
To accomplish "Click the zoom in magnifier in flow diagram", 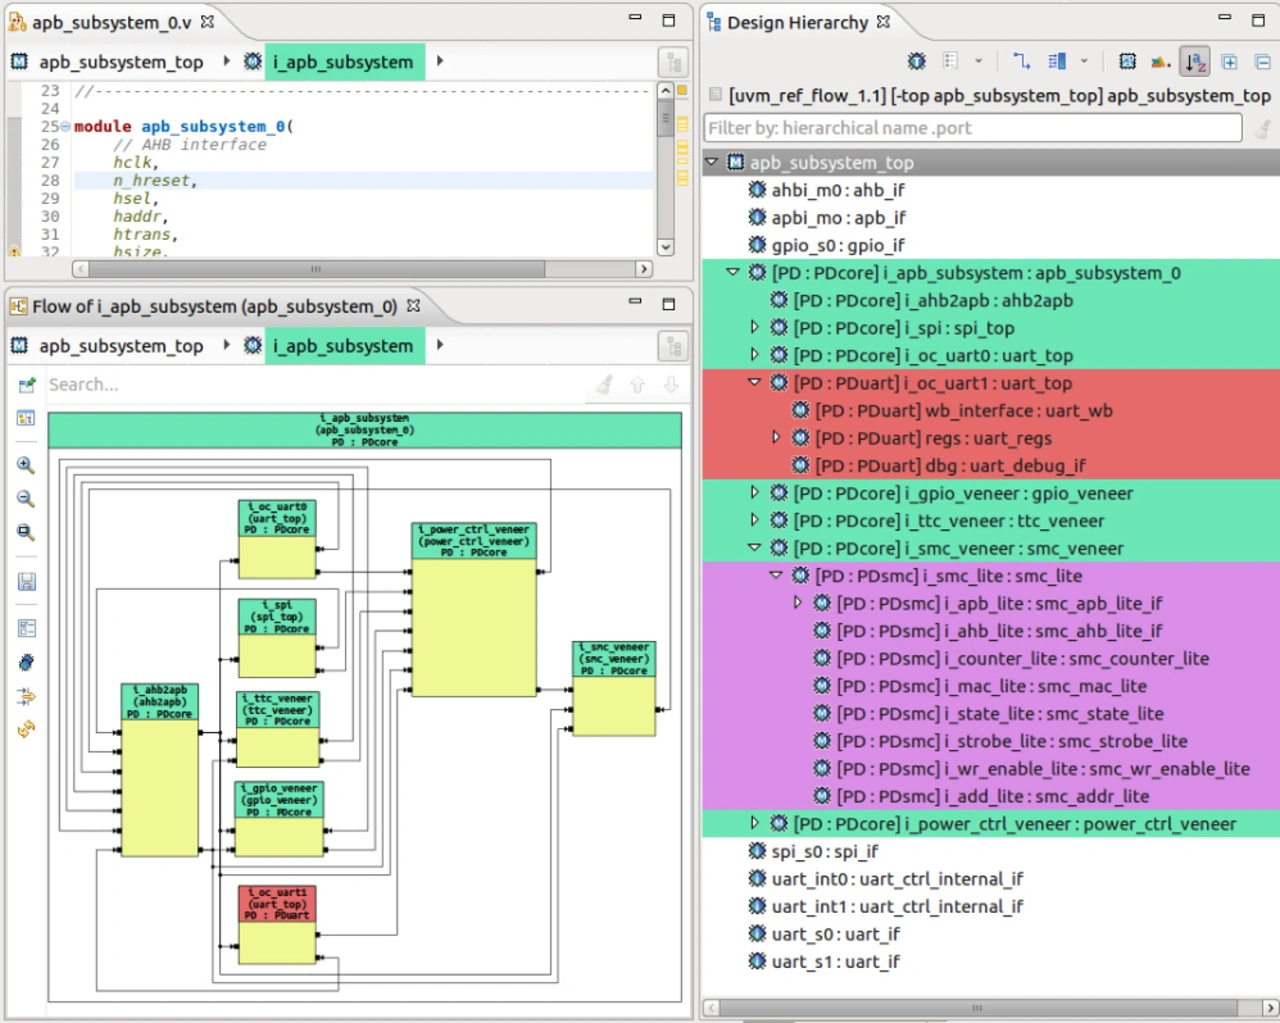I will tap(26, 465).
